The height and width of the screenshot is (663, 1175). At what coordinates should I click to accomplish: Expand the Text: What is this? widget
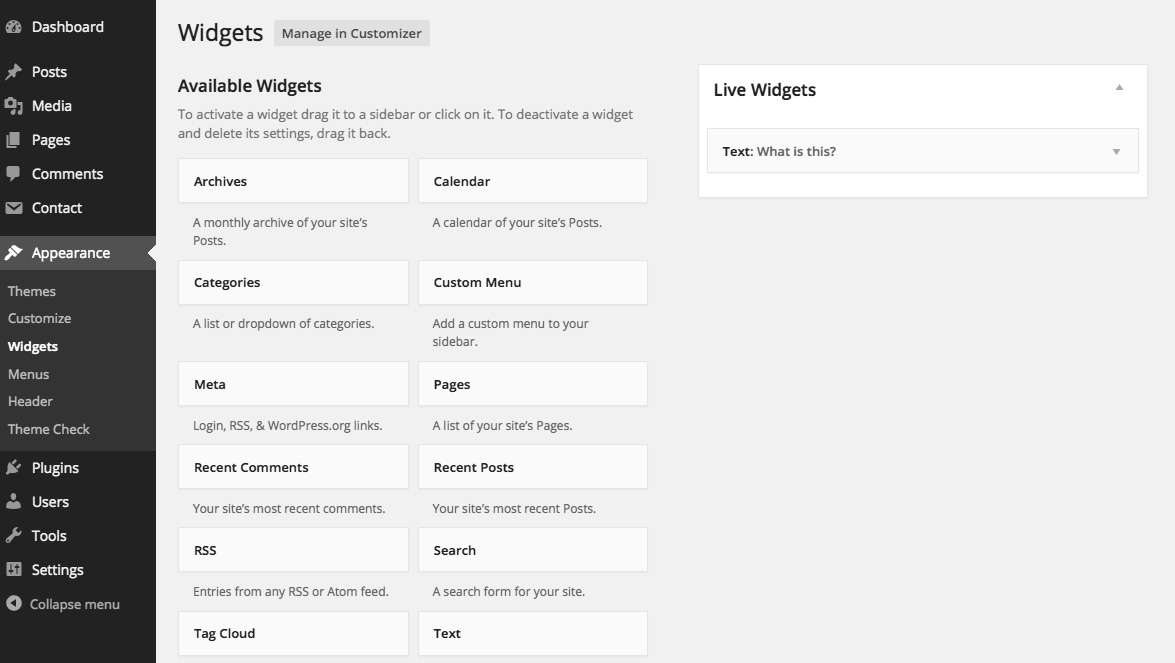pyautogui.click(x=1116, y=152)
